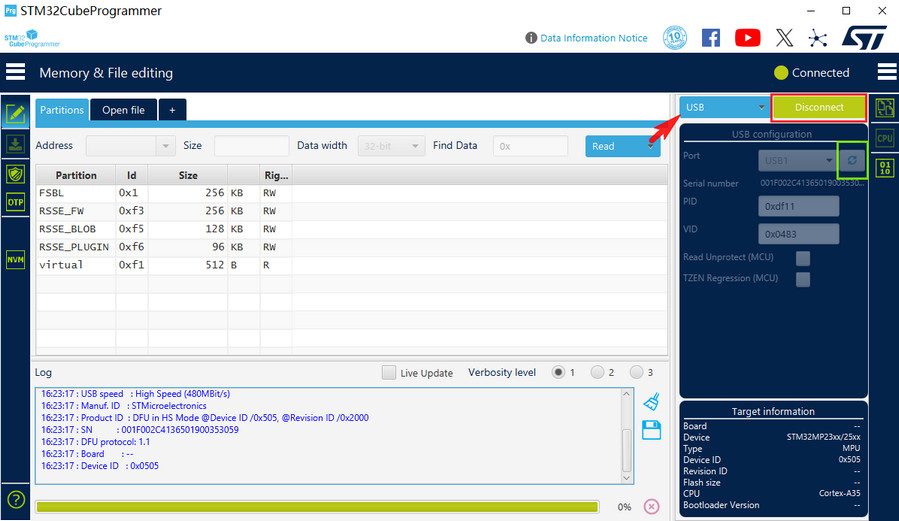Screen dimensions: 899x521
Task: Open the binary 0110 panel icon
Action: [885, 168]
